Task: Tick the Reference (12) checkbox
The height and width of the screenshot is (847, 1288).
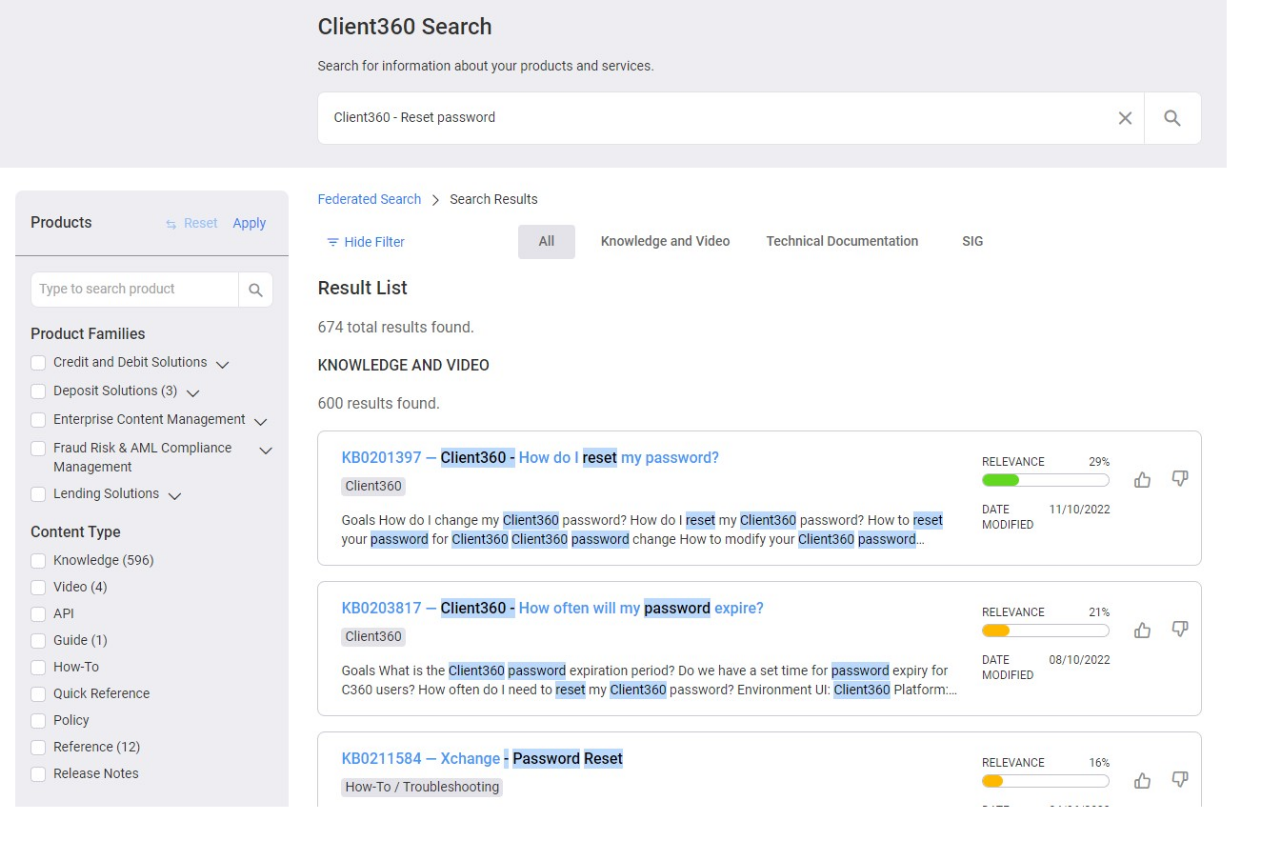Action: (38, 747)
